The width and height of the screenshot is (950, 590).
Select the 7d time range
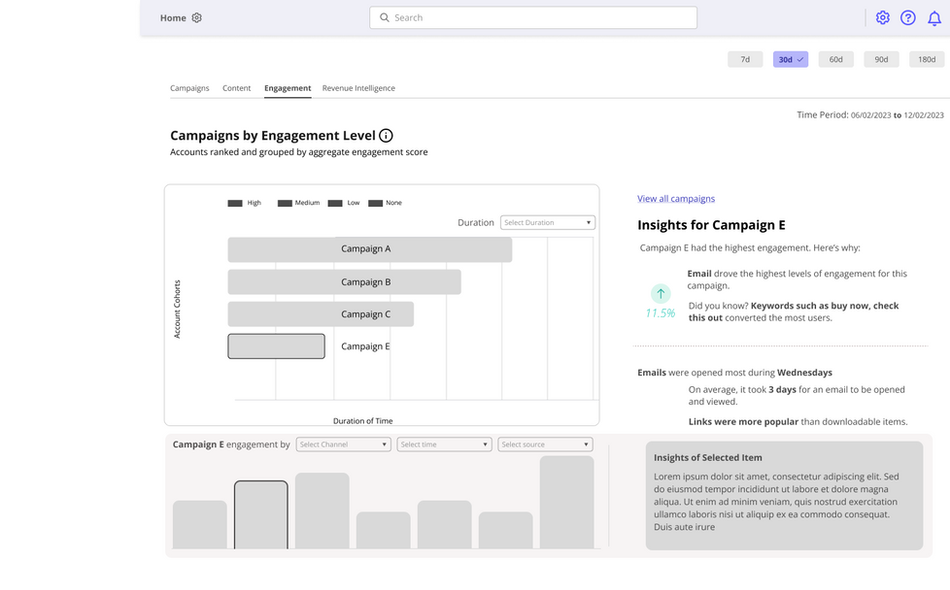[x=745, y=60]
